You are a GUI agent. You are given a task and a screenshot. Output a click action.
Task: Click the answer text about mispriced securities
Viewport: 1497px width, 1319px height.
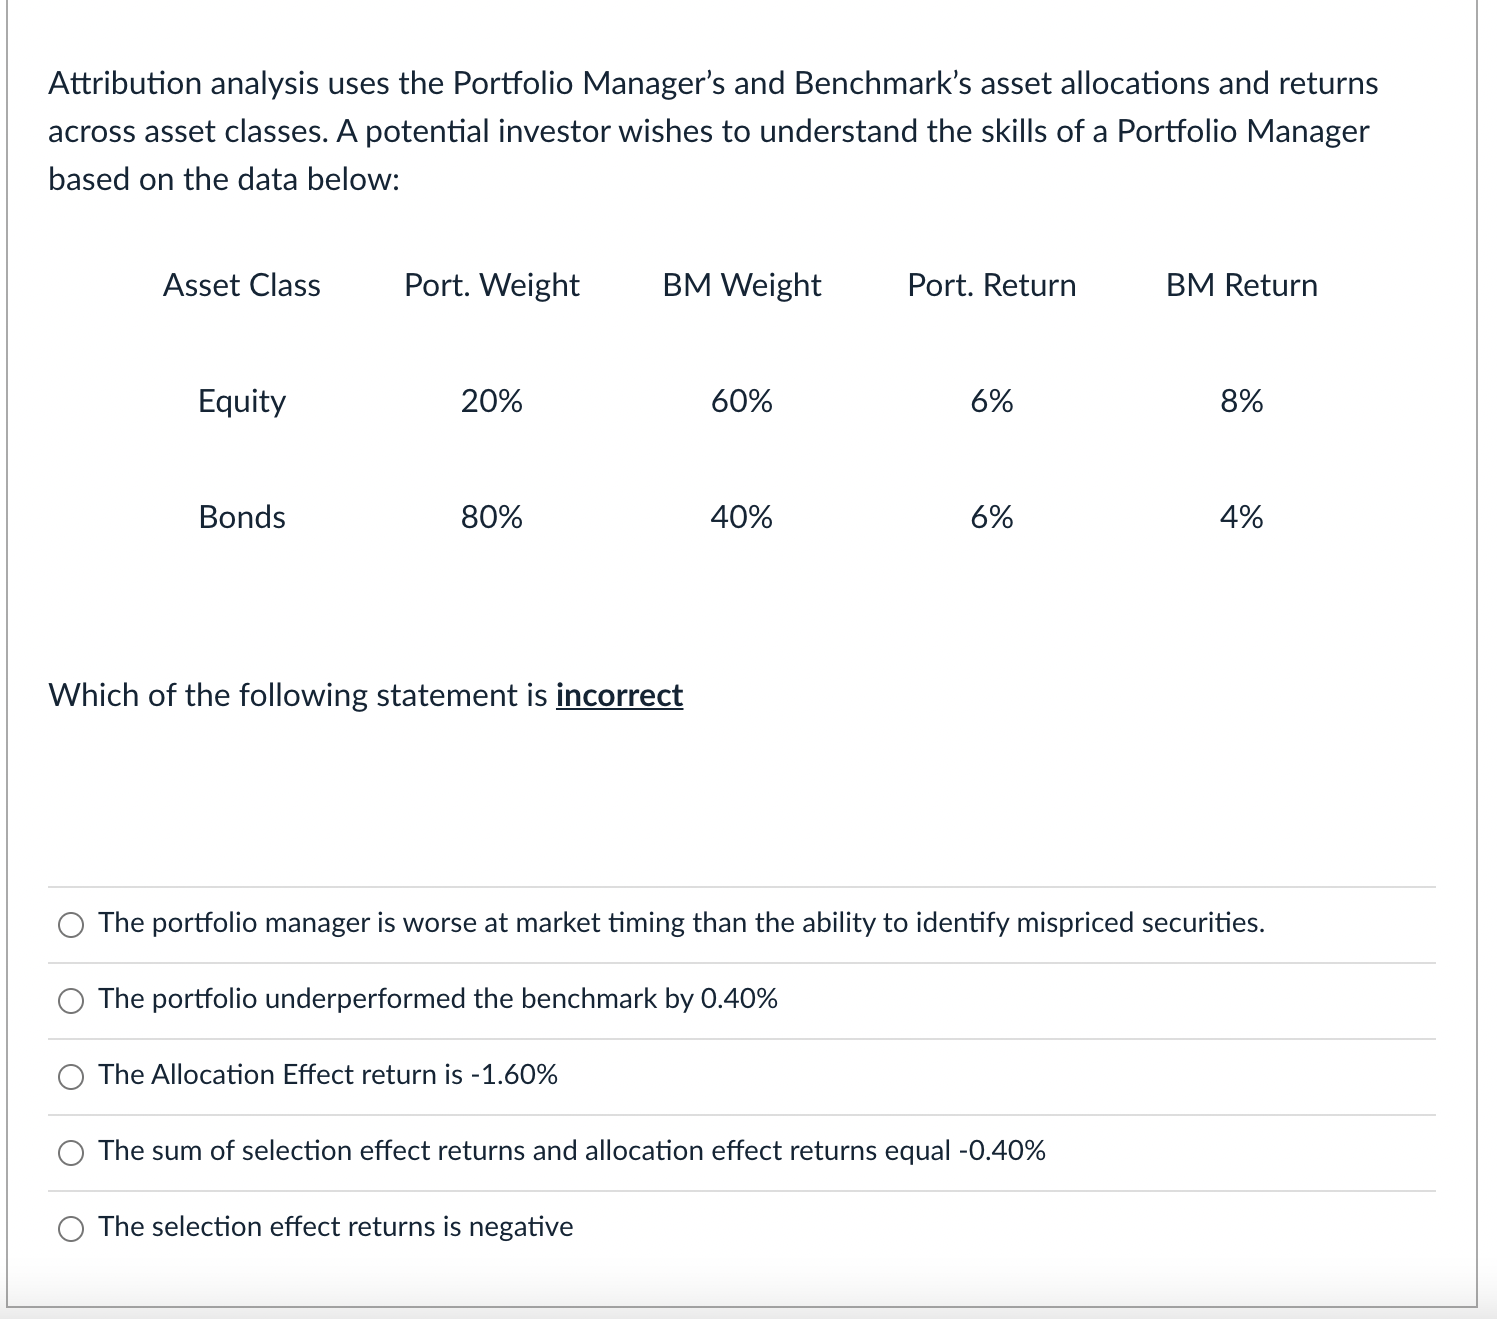680,923
